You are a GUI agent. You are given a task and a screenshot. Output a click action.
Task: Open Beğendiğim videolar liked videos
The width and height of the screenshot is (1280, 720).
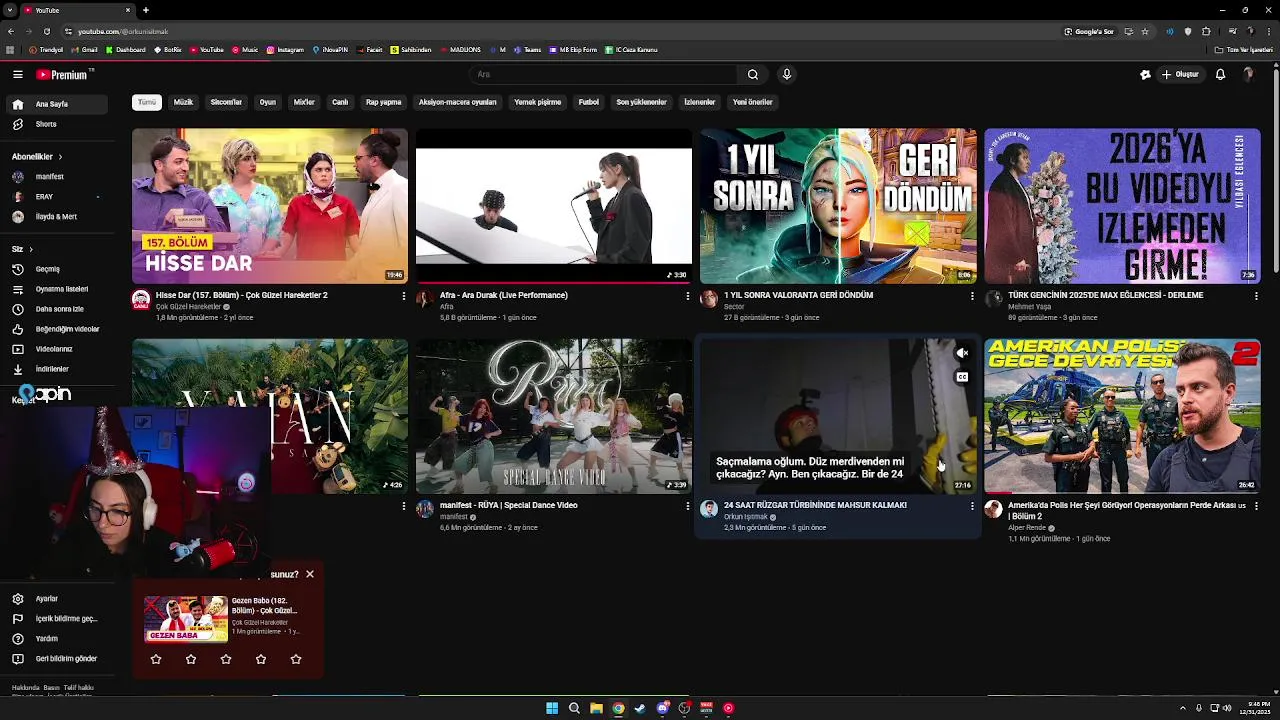click(57, 329)
